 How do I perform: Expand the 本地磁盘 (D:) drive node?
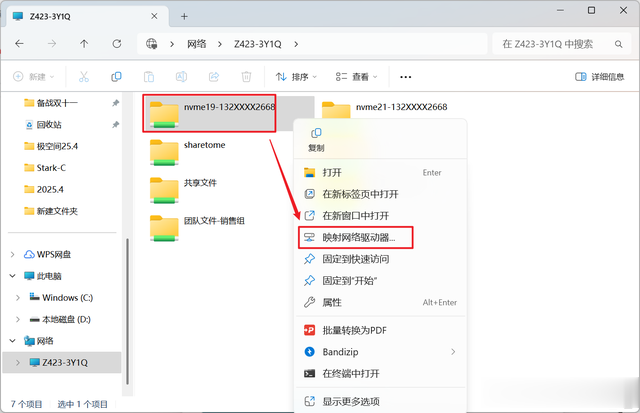(x=18, y=320)
